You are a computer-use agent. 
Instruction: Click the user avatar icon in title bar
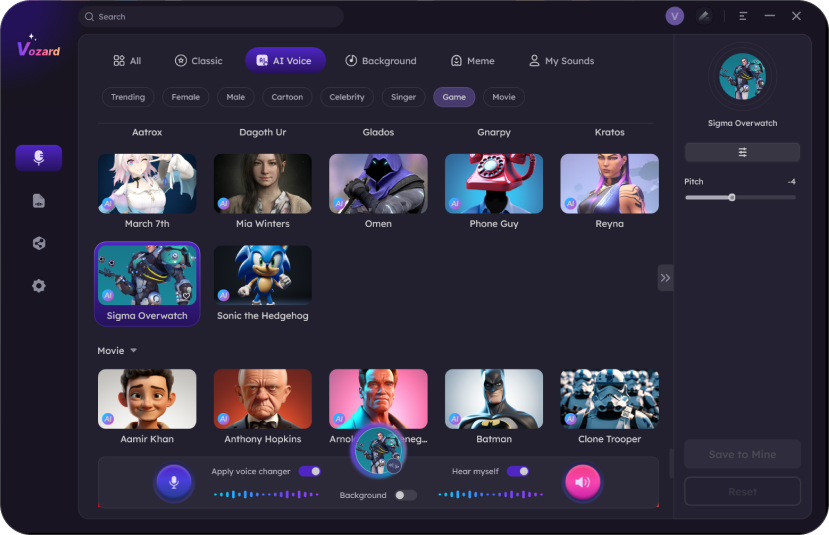[x=675, y=16]
